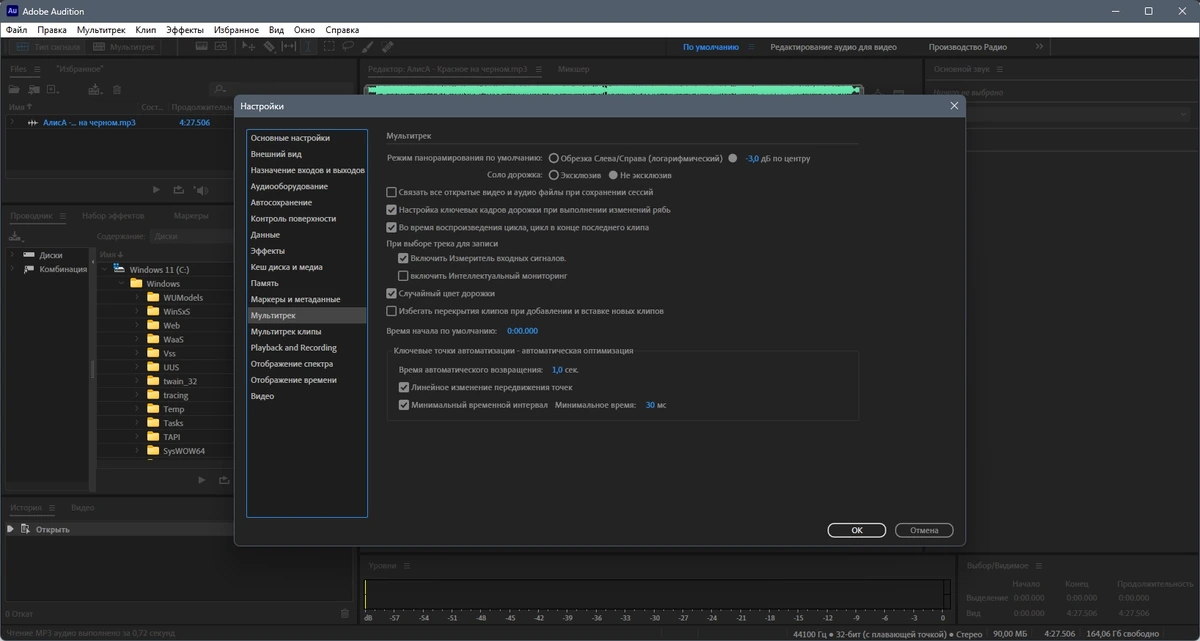Show more workspaces via the double-arrow
Viewport: 1200px width, 641px height.
[x=1039, y=47]
